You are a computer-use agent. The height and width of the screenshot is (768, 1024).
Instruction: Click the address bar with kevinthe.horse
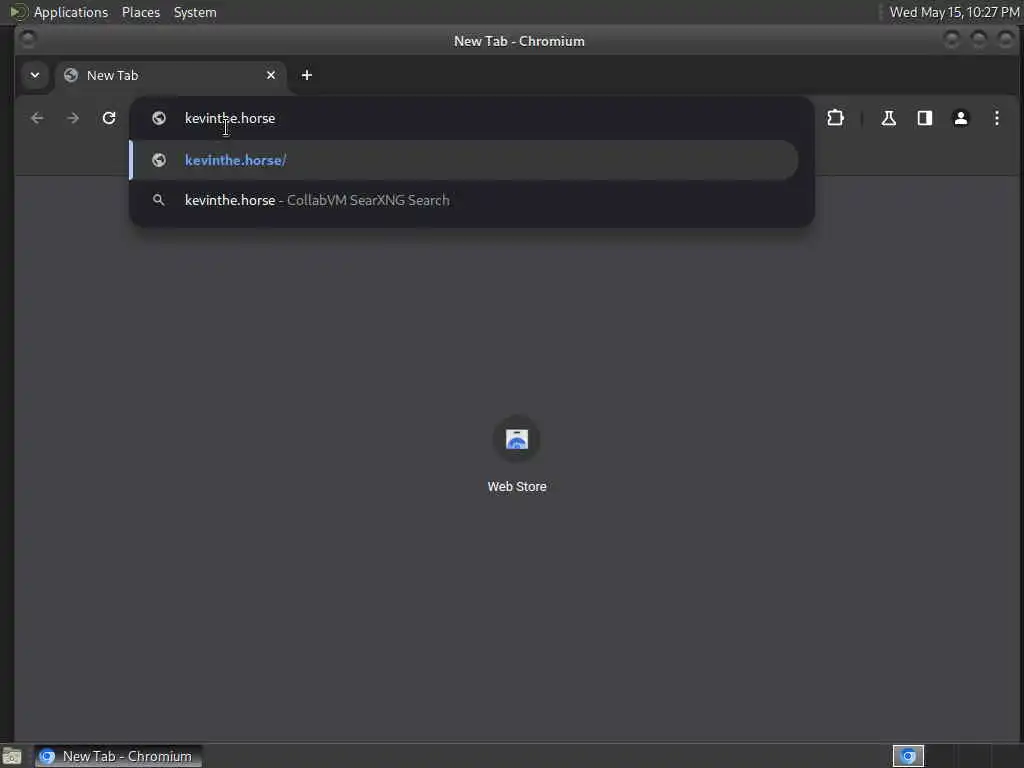click(472, 118)
